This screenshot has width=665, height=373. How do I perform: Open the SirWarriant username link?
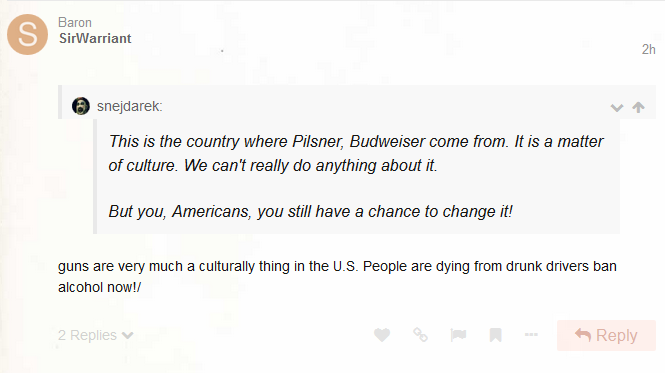point(95,39)
